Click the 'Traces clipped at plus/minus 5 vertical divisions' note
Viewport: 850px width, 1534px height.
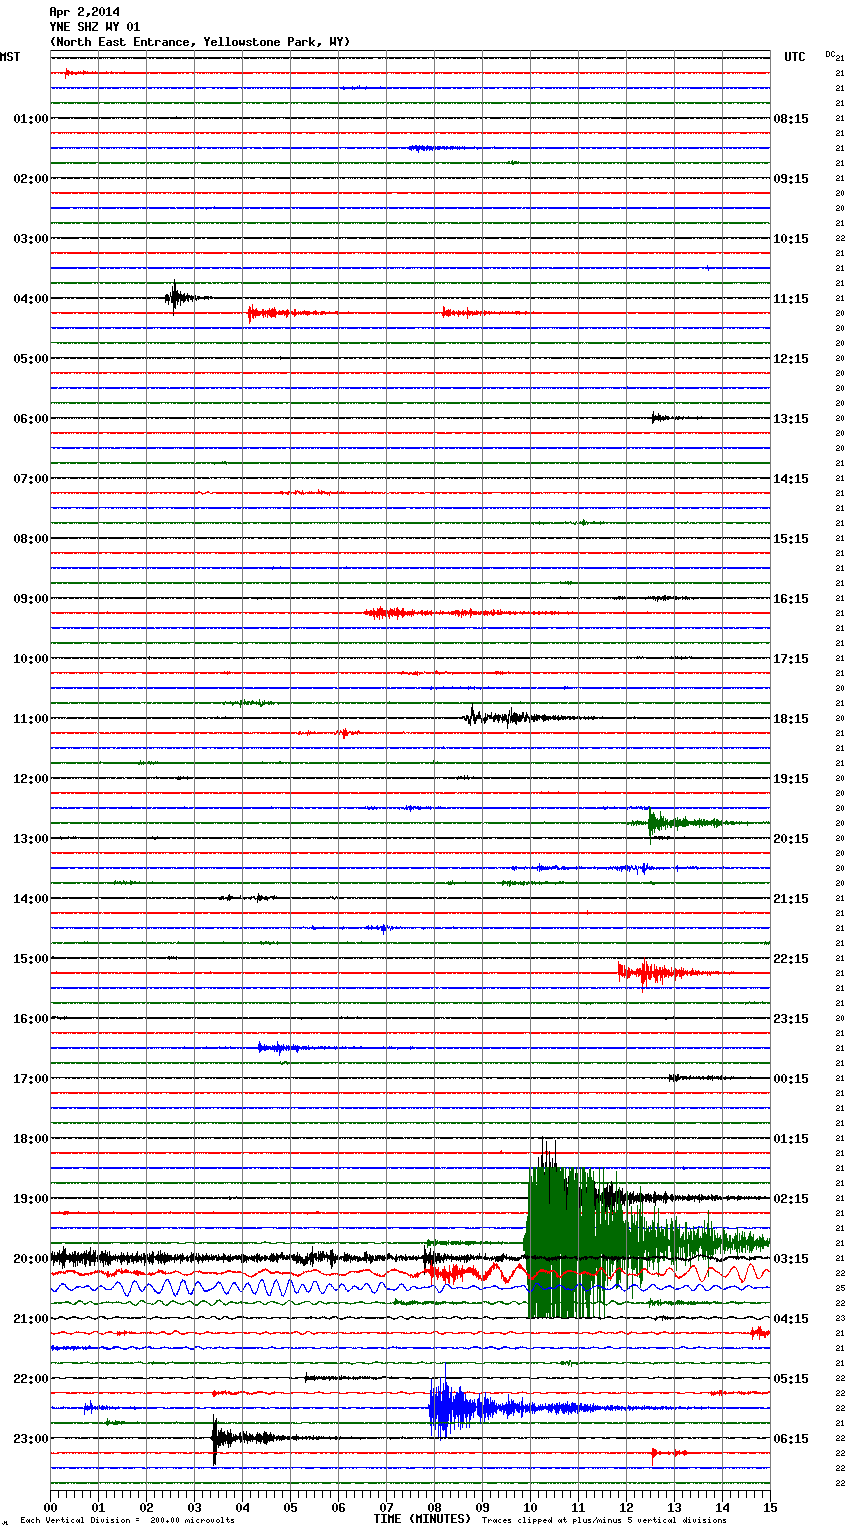click(x=604, y=1521)
